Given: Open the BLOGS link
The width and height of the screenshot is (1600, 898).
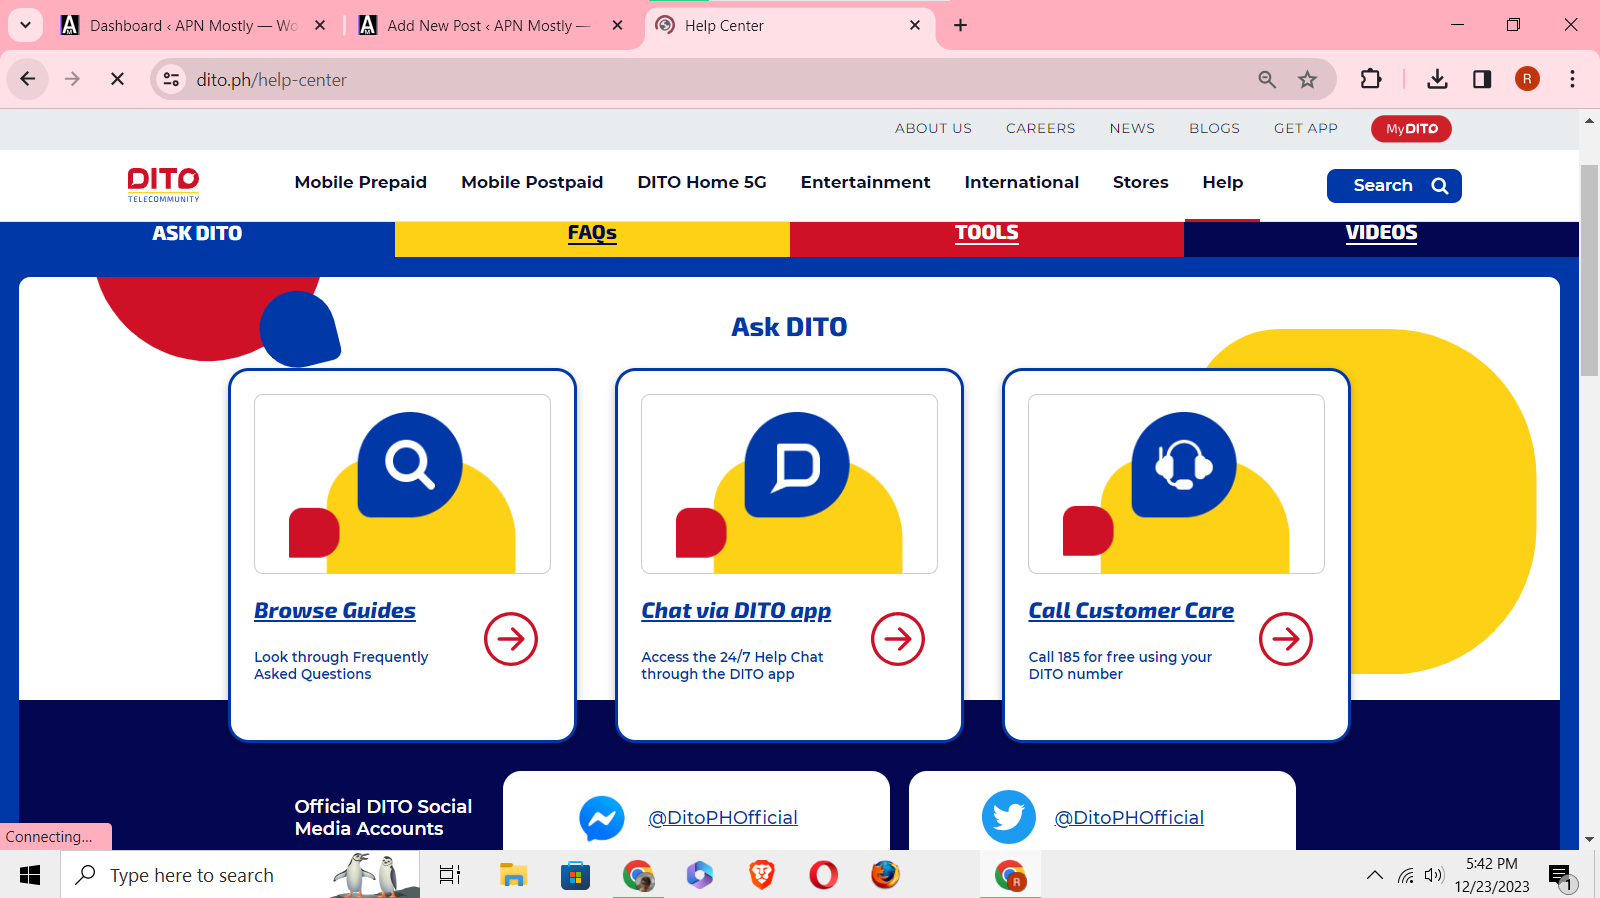Looking at the screenshot, I should pos(1214,128).
